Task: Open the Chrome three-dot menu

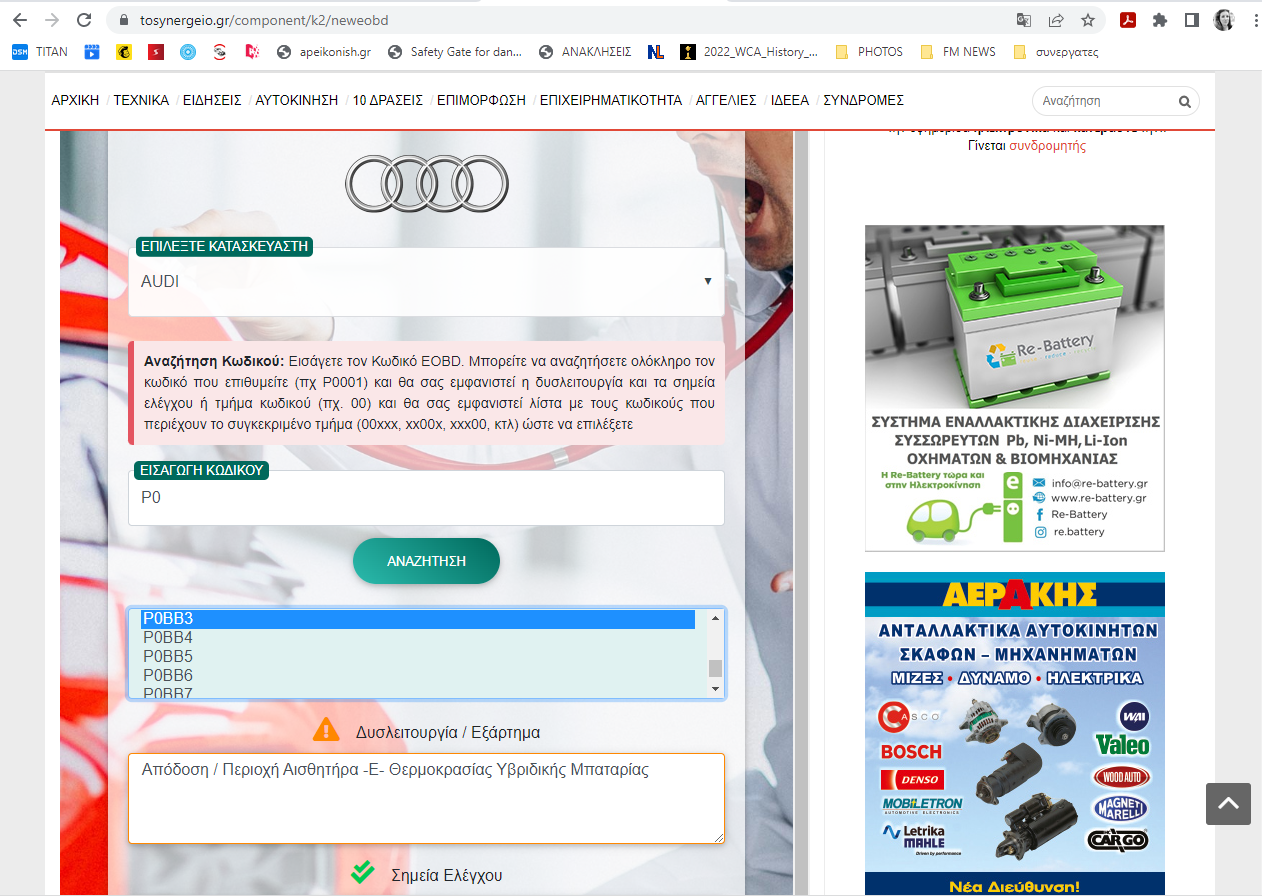Action: (x=1254, y=20)
